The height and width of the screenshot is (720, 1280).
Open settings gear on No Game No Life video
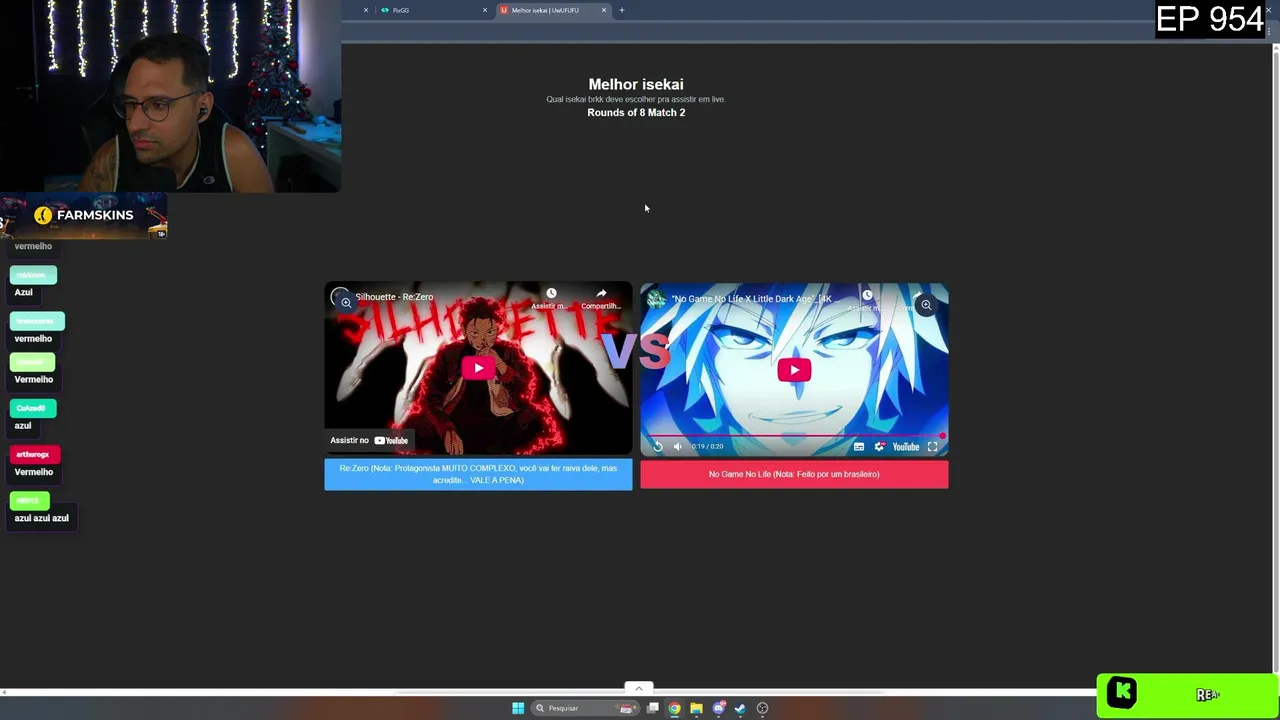(x=879, y=447)
